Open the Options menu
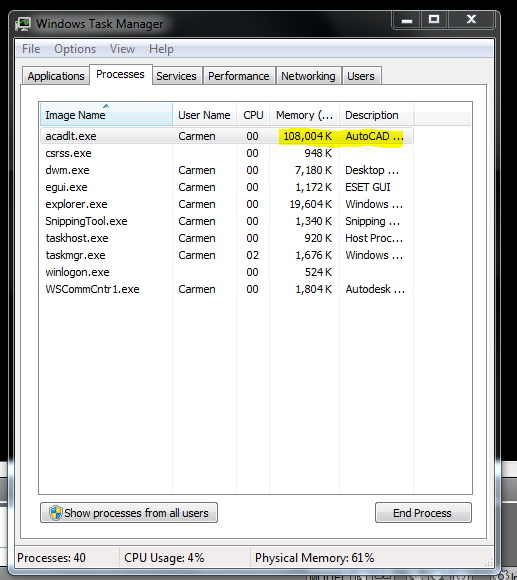This screenshot has width=517, height=580. 75,49
